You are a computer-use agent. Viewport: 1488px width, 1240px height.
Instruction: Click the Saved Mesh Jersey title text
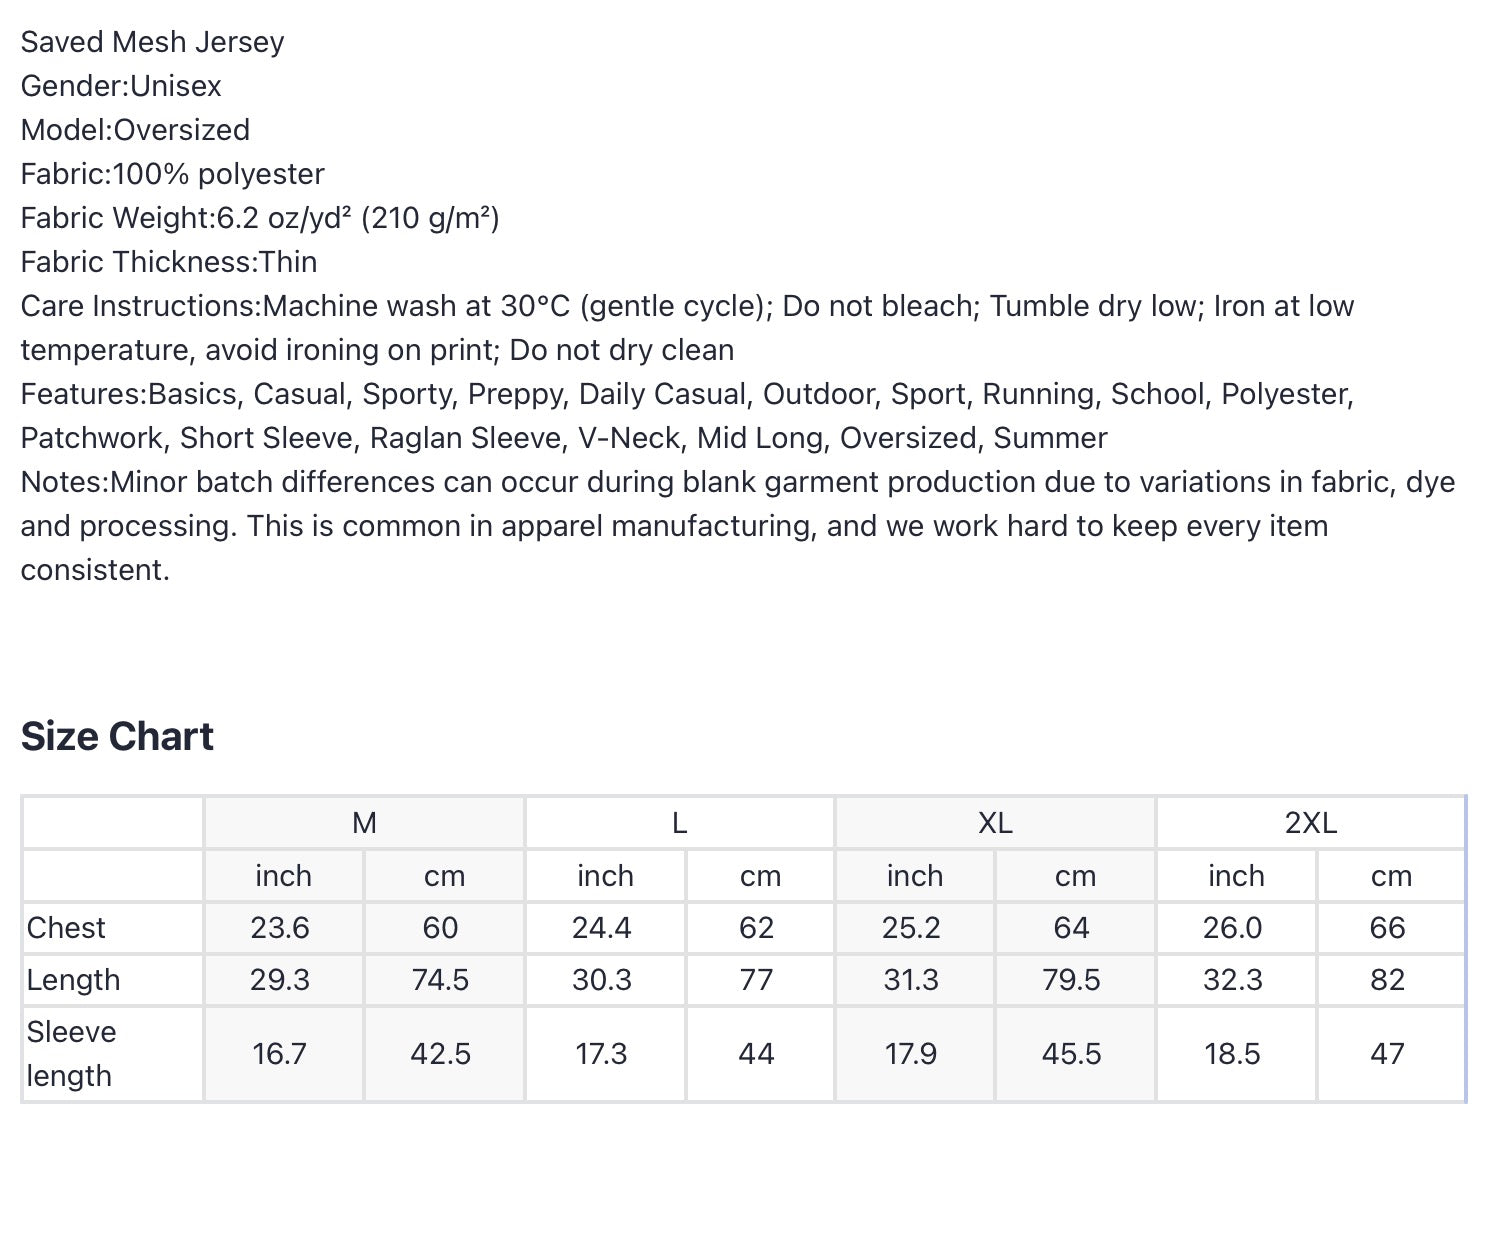(x=152, y=42)
